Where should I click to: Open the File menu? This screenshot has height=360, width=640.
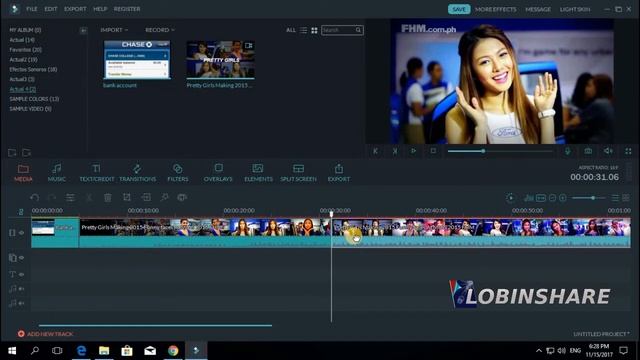click(32, 9)
